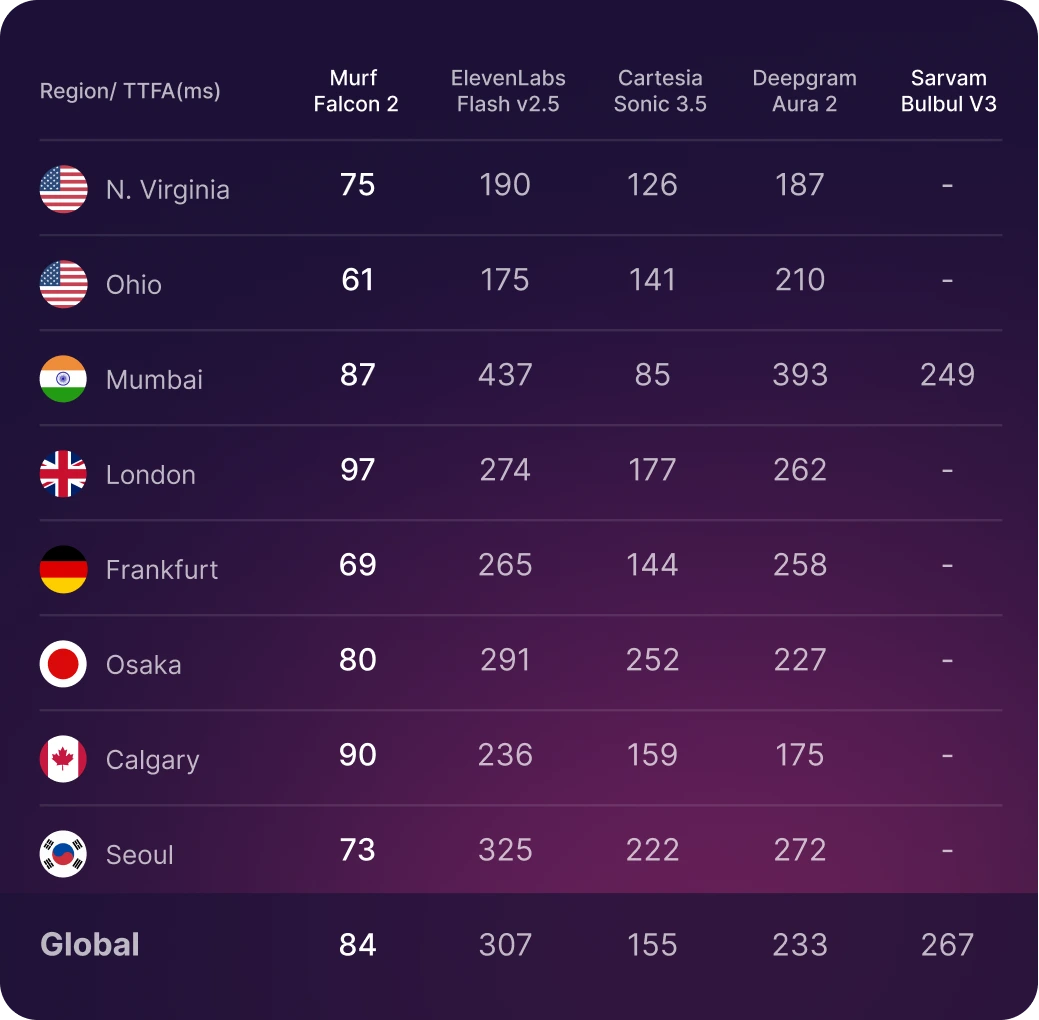
Task: Click the Region/ TTFA(ms) header label
Action: coord(130,91)
